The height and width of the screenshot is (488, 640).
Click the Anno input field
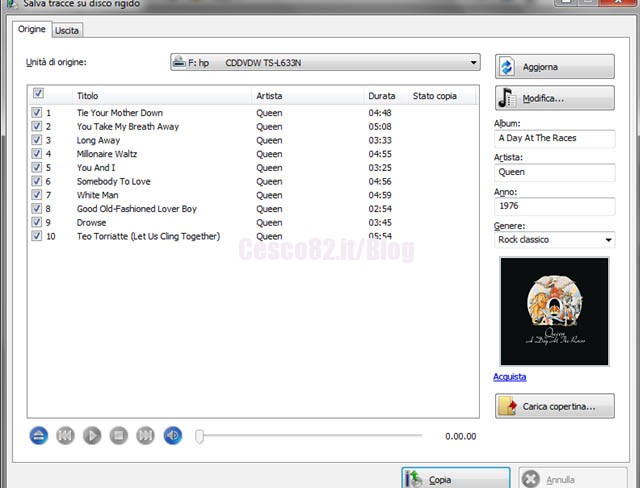click(554, 206)
